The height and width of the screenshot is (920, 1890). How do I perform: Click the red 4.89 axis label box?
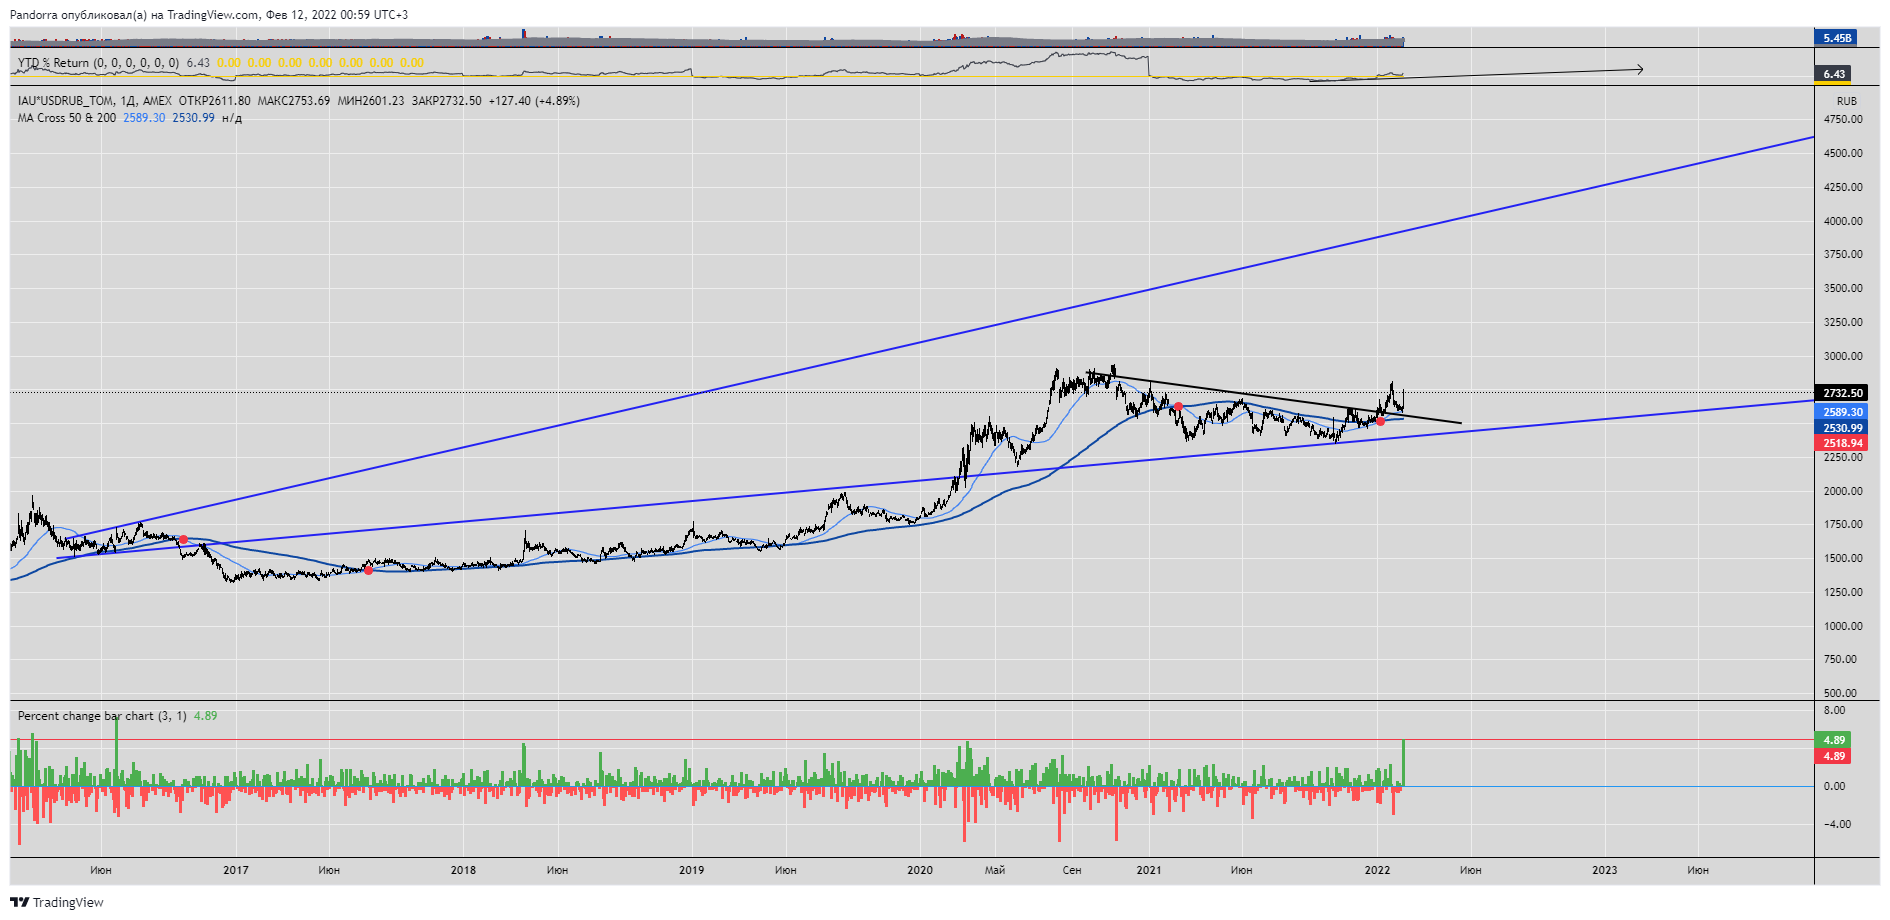pos(1832,756)
